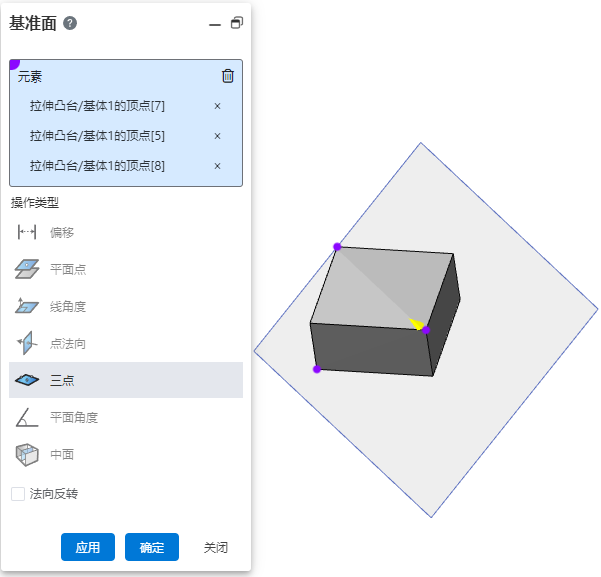Remove 顶点[7] from the elements list
Viewport: 601px width, 577px height.
coord(217,106)
